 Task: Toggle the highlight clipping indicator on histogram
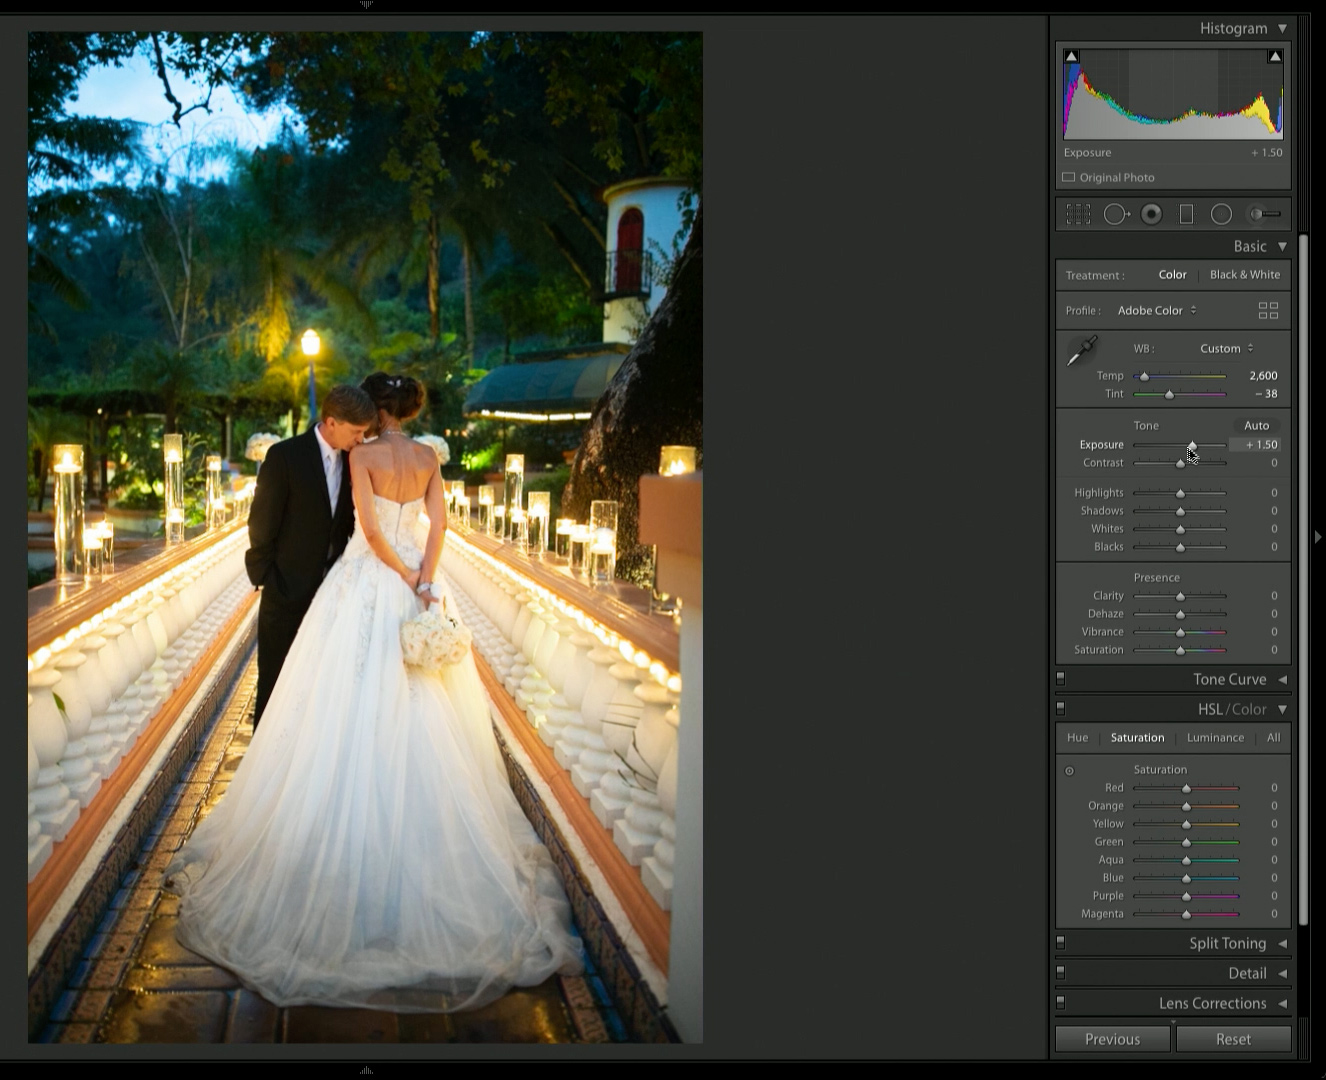(x=1275, y=56)
